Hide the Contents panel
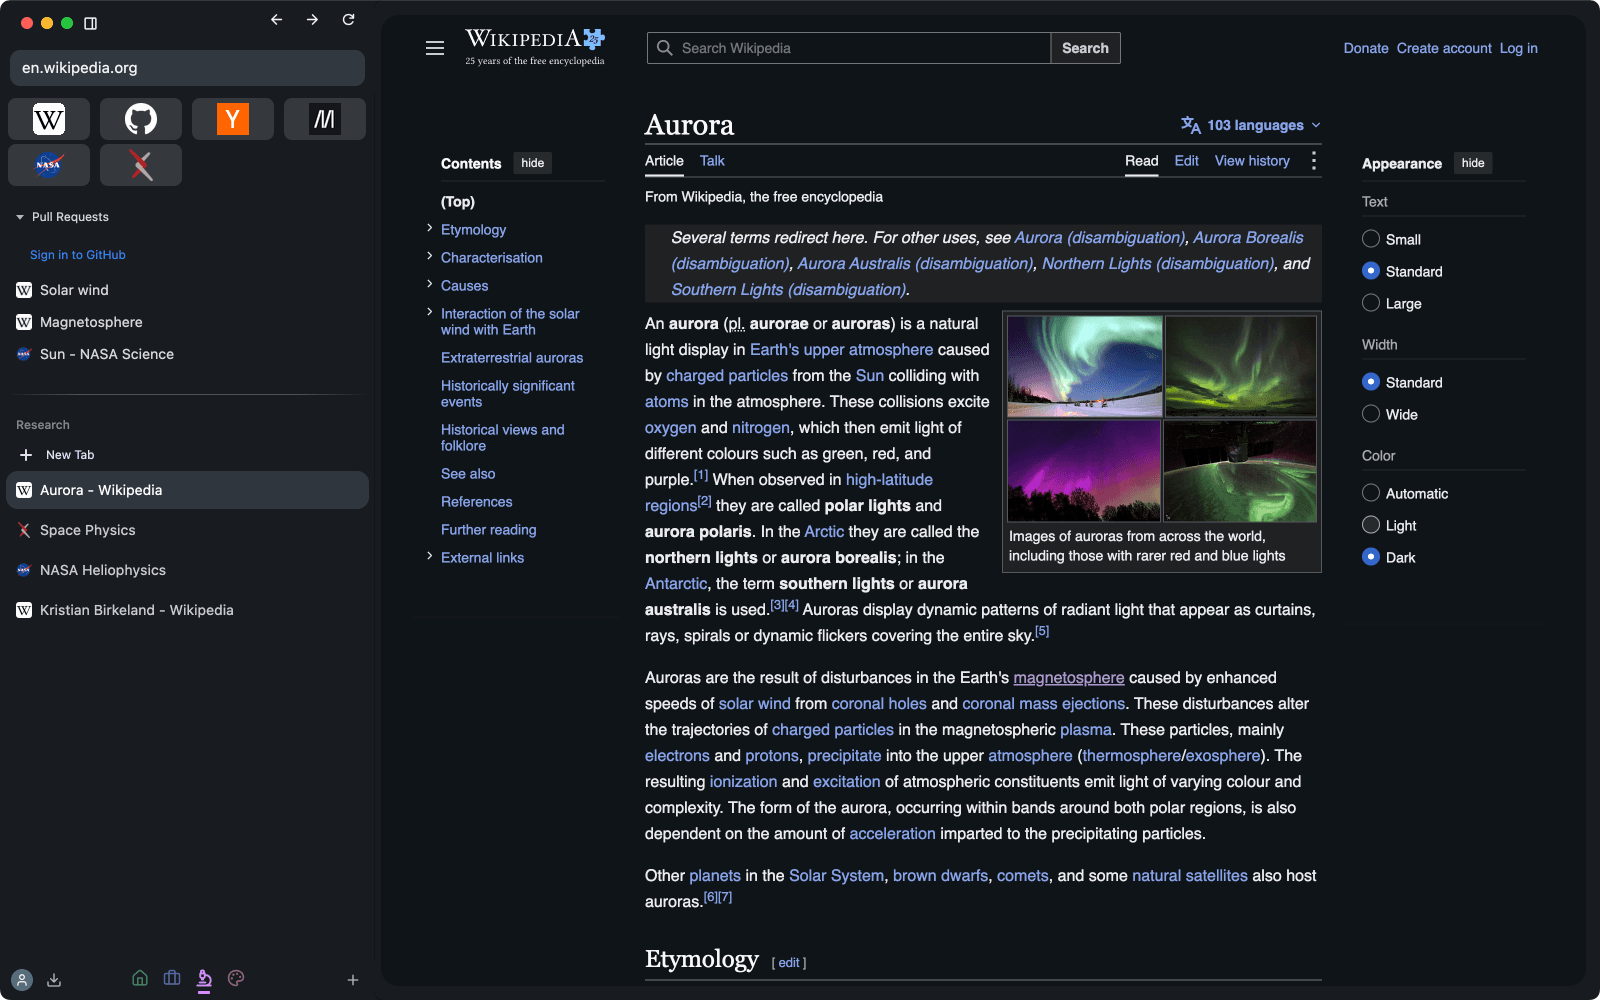The width and height of the screenshot is (1600, 1000). click(533, 163)
